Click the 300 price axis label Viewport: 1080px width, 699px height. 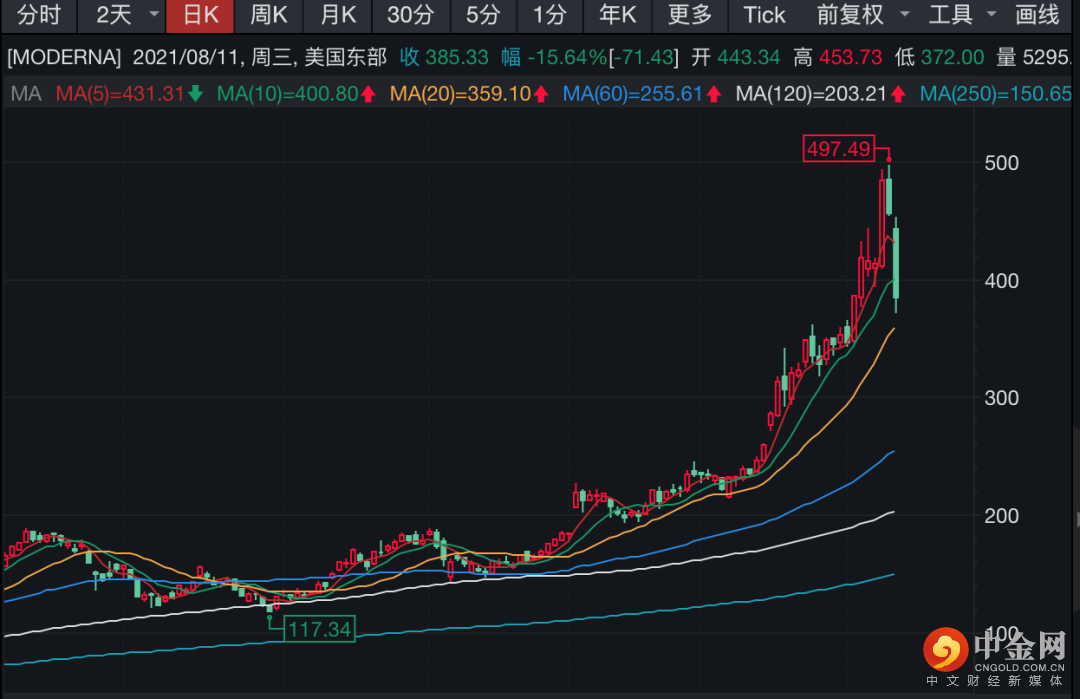point(1001,398)
